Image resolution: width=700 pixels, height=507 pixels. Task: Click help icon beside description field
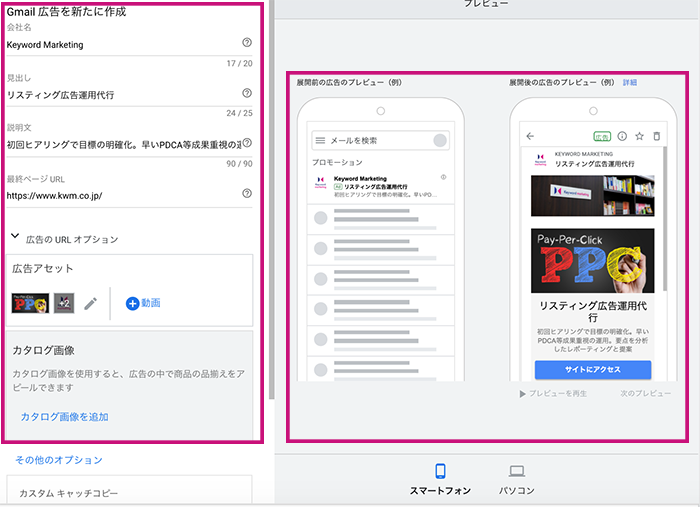point(247,143)
